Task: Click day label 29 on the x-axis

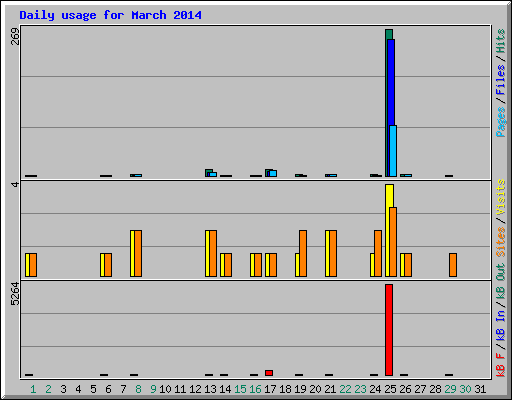Action: 450,389
